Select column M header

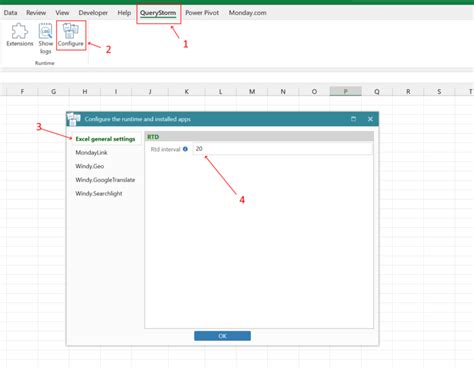click(252, 91)
